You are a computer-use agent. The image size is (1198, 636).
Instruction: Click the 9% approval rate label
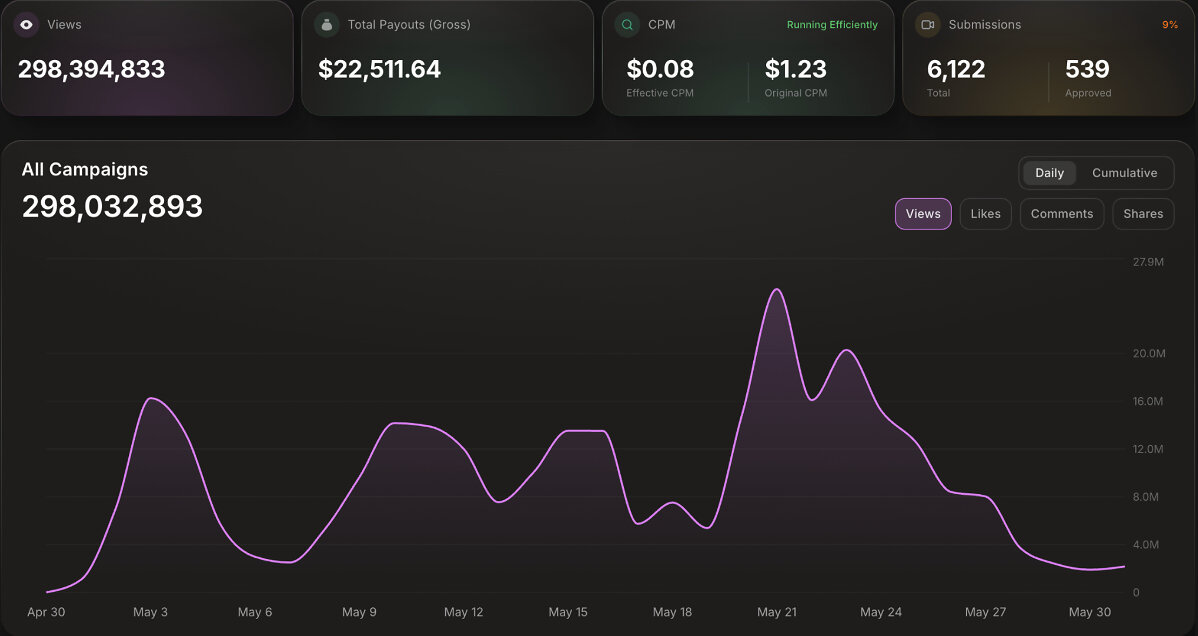coord(1170,24)
